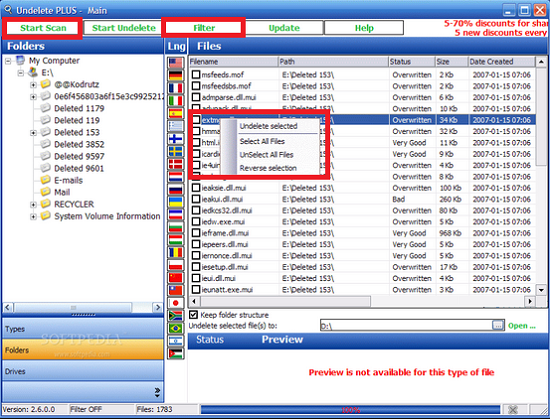Switch language using the Chinese flag
The image size is (550, 419).
175,278
